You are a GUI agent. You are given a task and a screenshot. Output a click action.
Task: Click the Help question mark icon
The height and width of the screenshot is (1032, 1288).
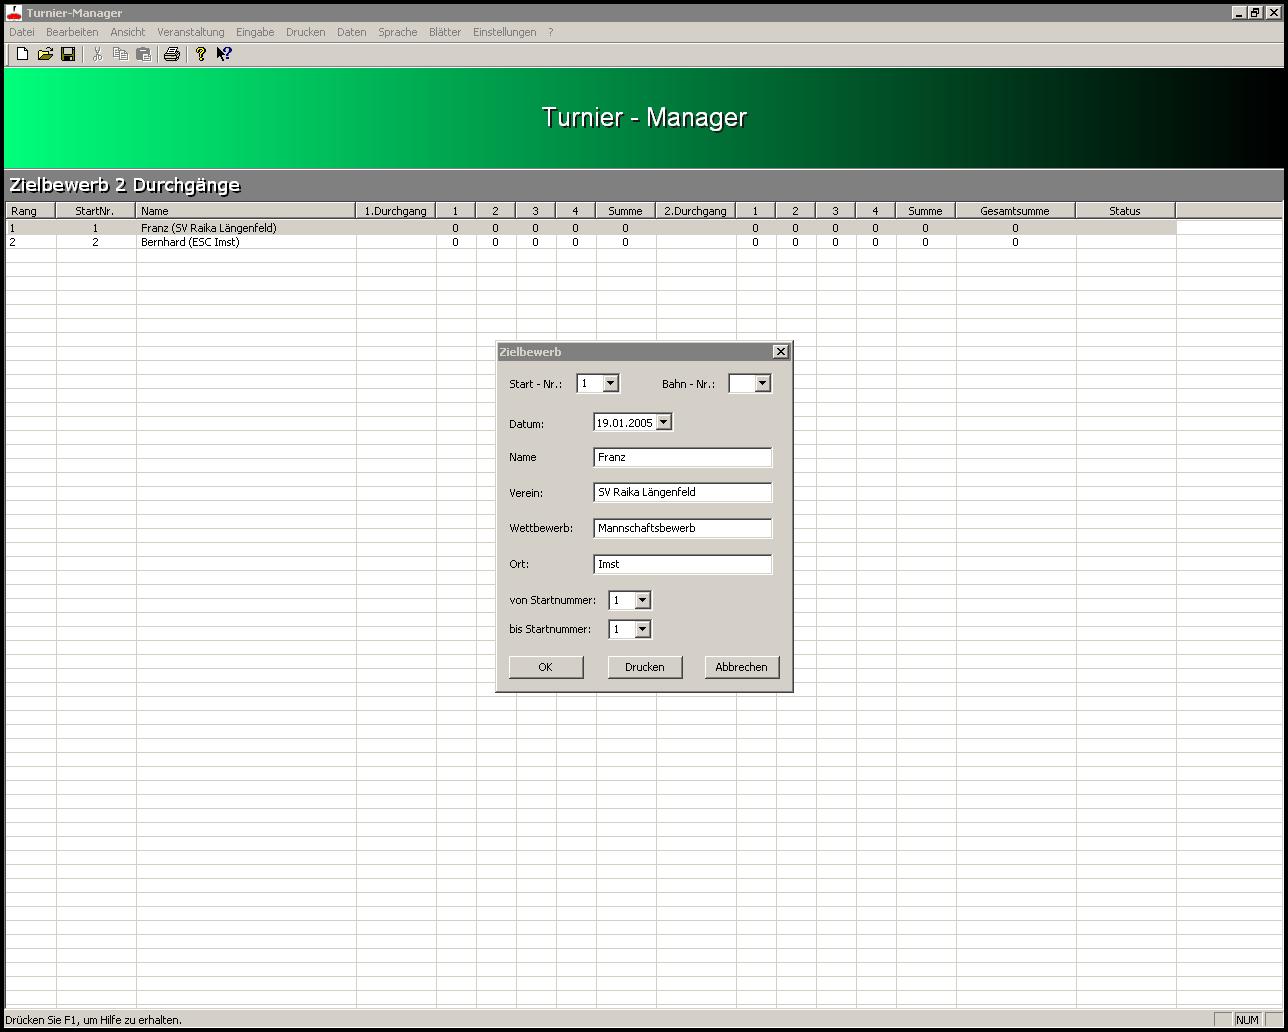pos(200,54)
